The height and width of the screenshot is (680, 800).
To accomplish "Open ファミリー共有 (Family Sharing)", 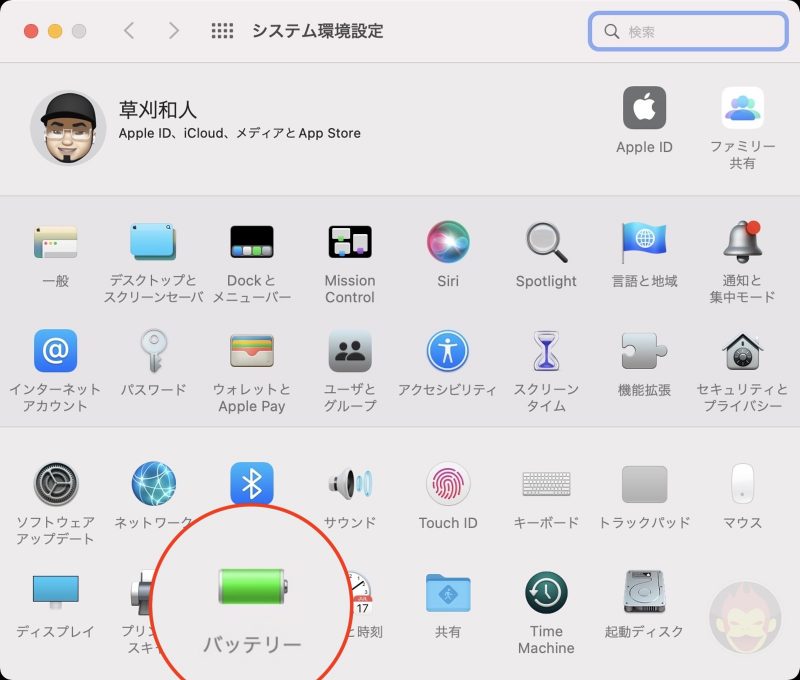I will (x=742, y=109).
